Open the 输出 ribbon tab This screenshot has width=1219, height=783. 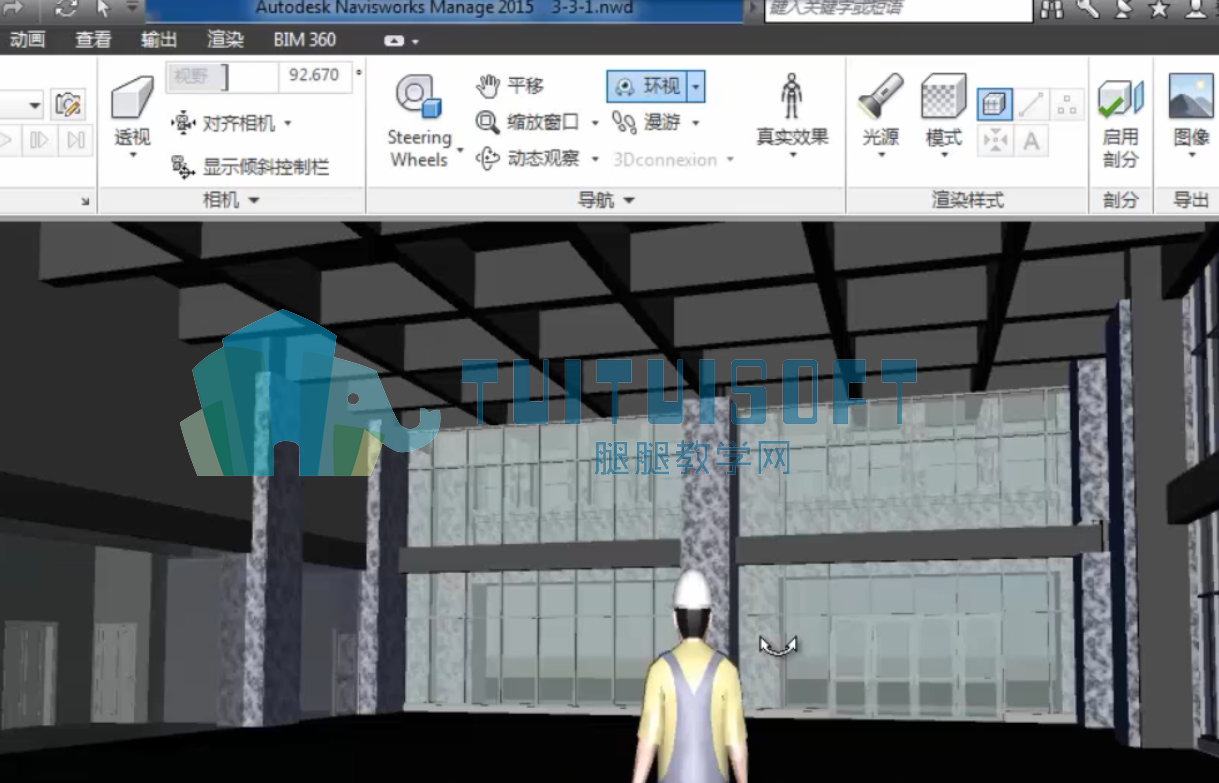click(159, 40)
